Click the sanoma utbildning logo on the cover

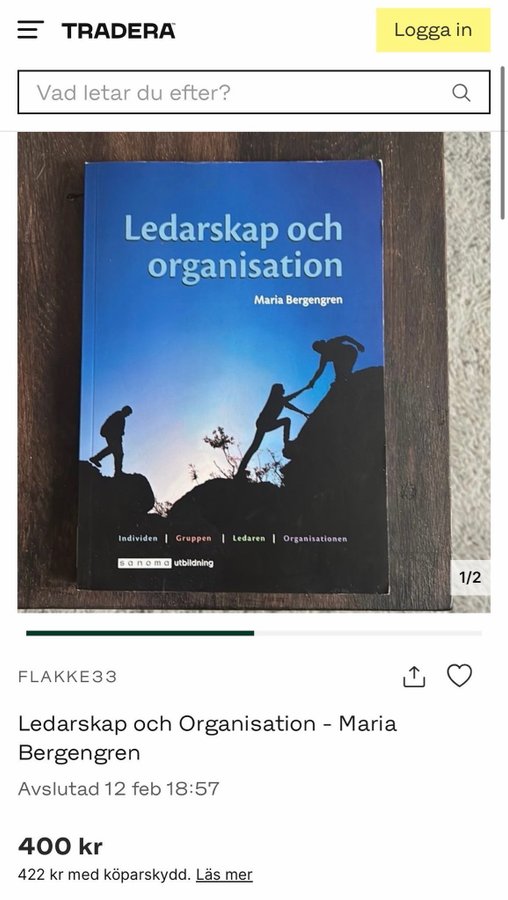[166, 563]
